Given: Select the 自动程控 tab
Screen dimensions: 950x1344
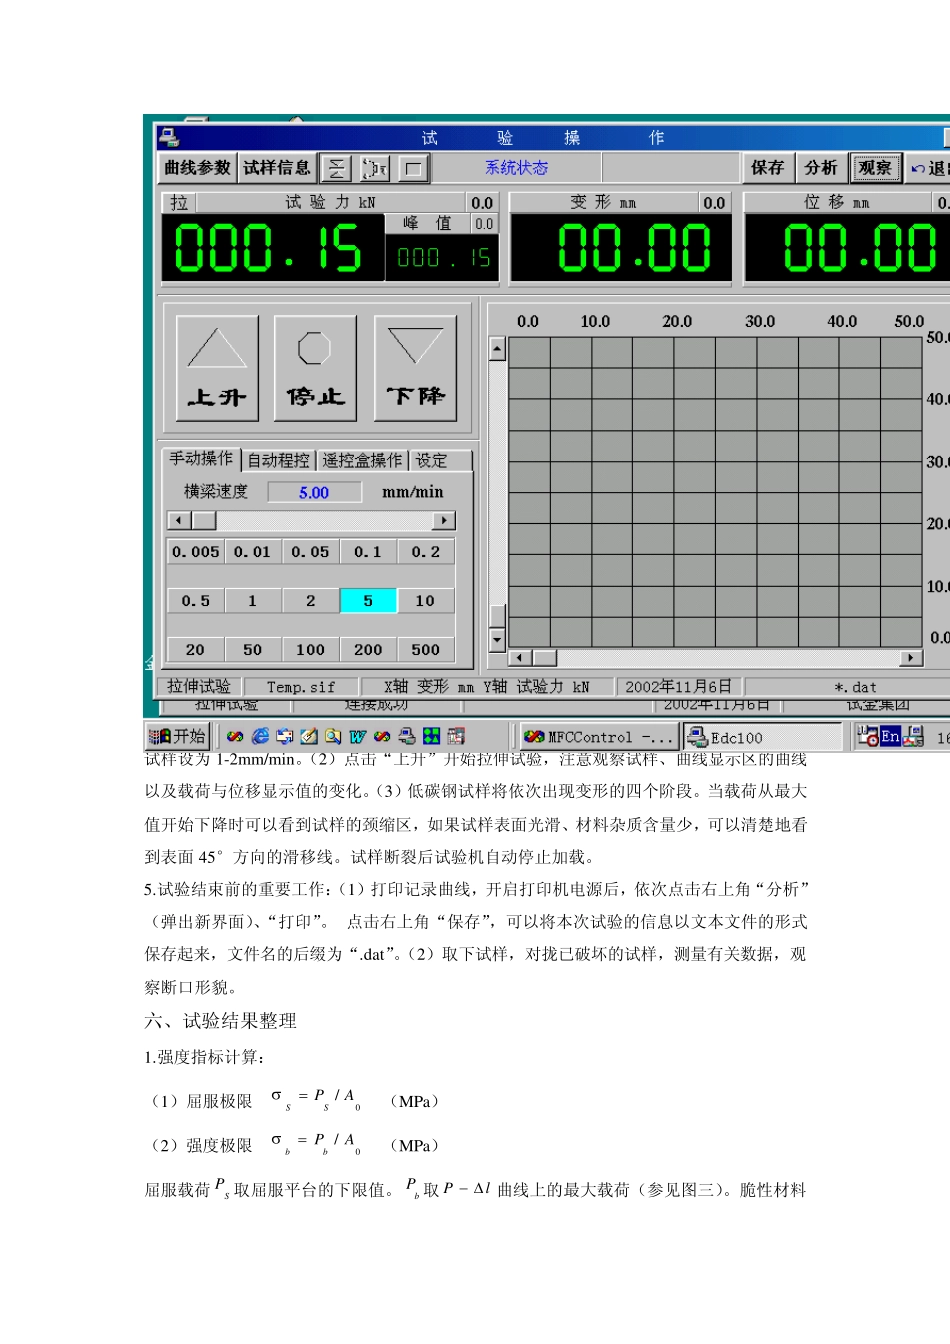Looking at the screenshot, I should (278, 460).
